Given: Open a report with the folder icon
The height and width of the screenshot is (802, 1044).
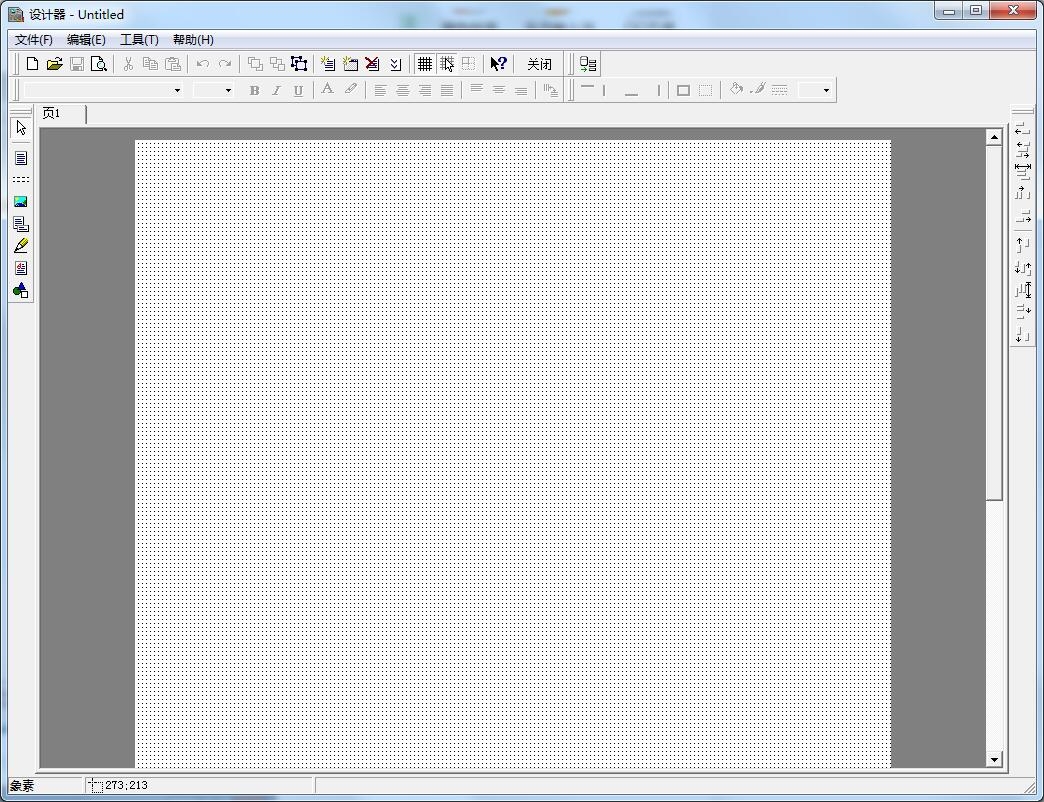Looking at the screenshot, I should point(55,64).
